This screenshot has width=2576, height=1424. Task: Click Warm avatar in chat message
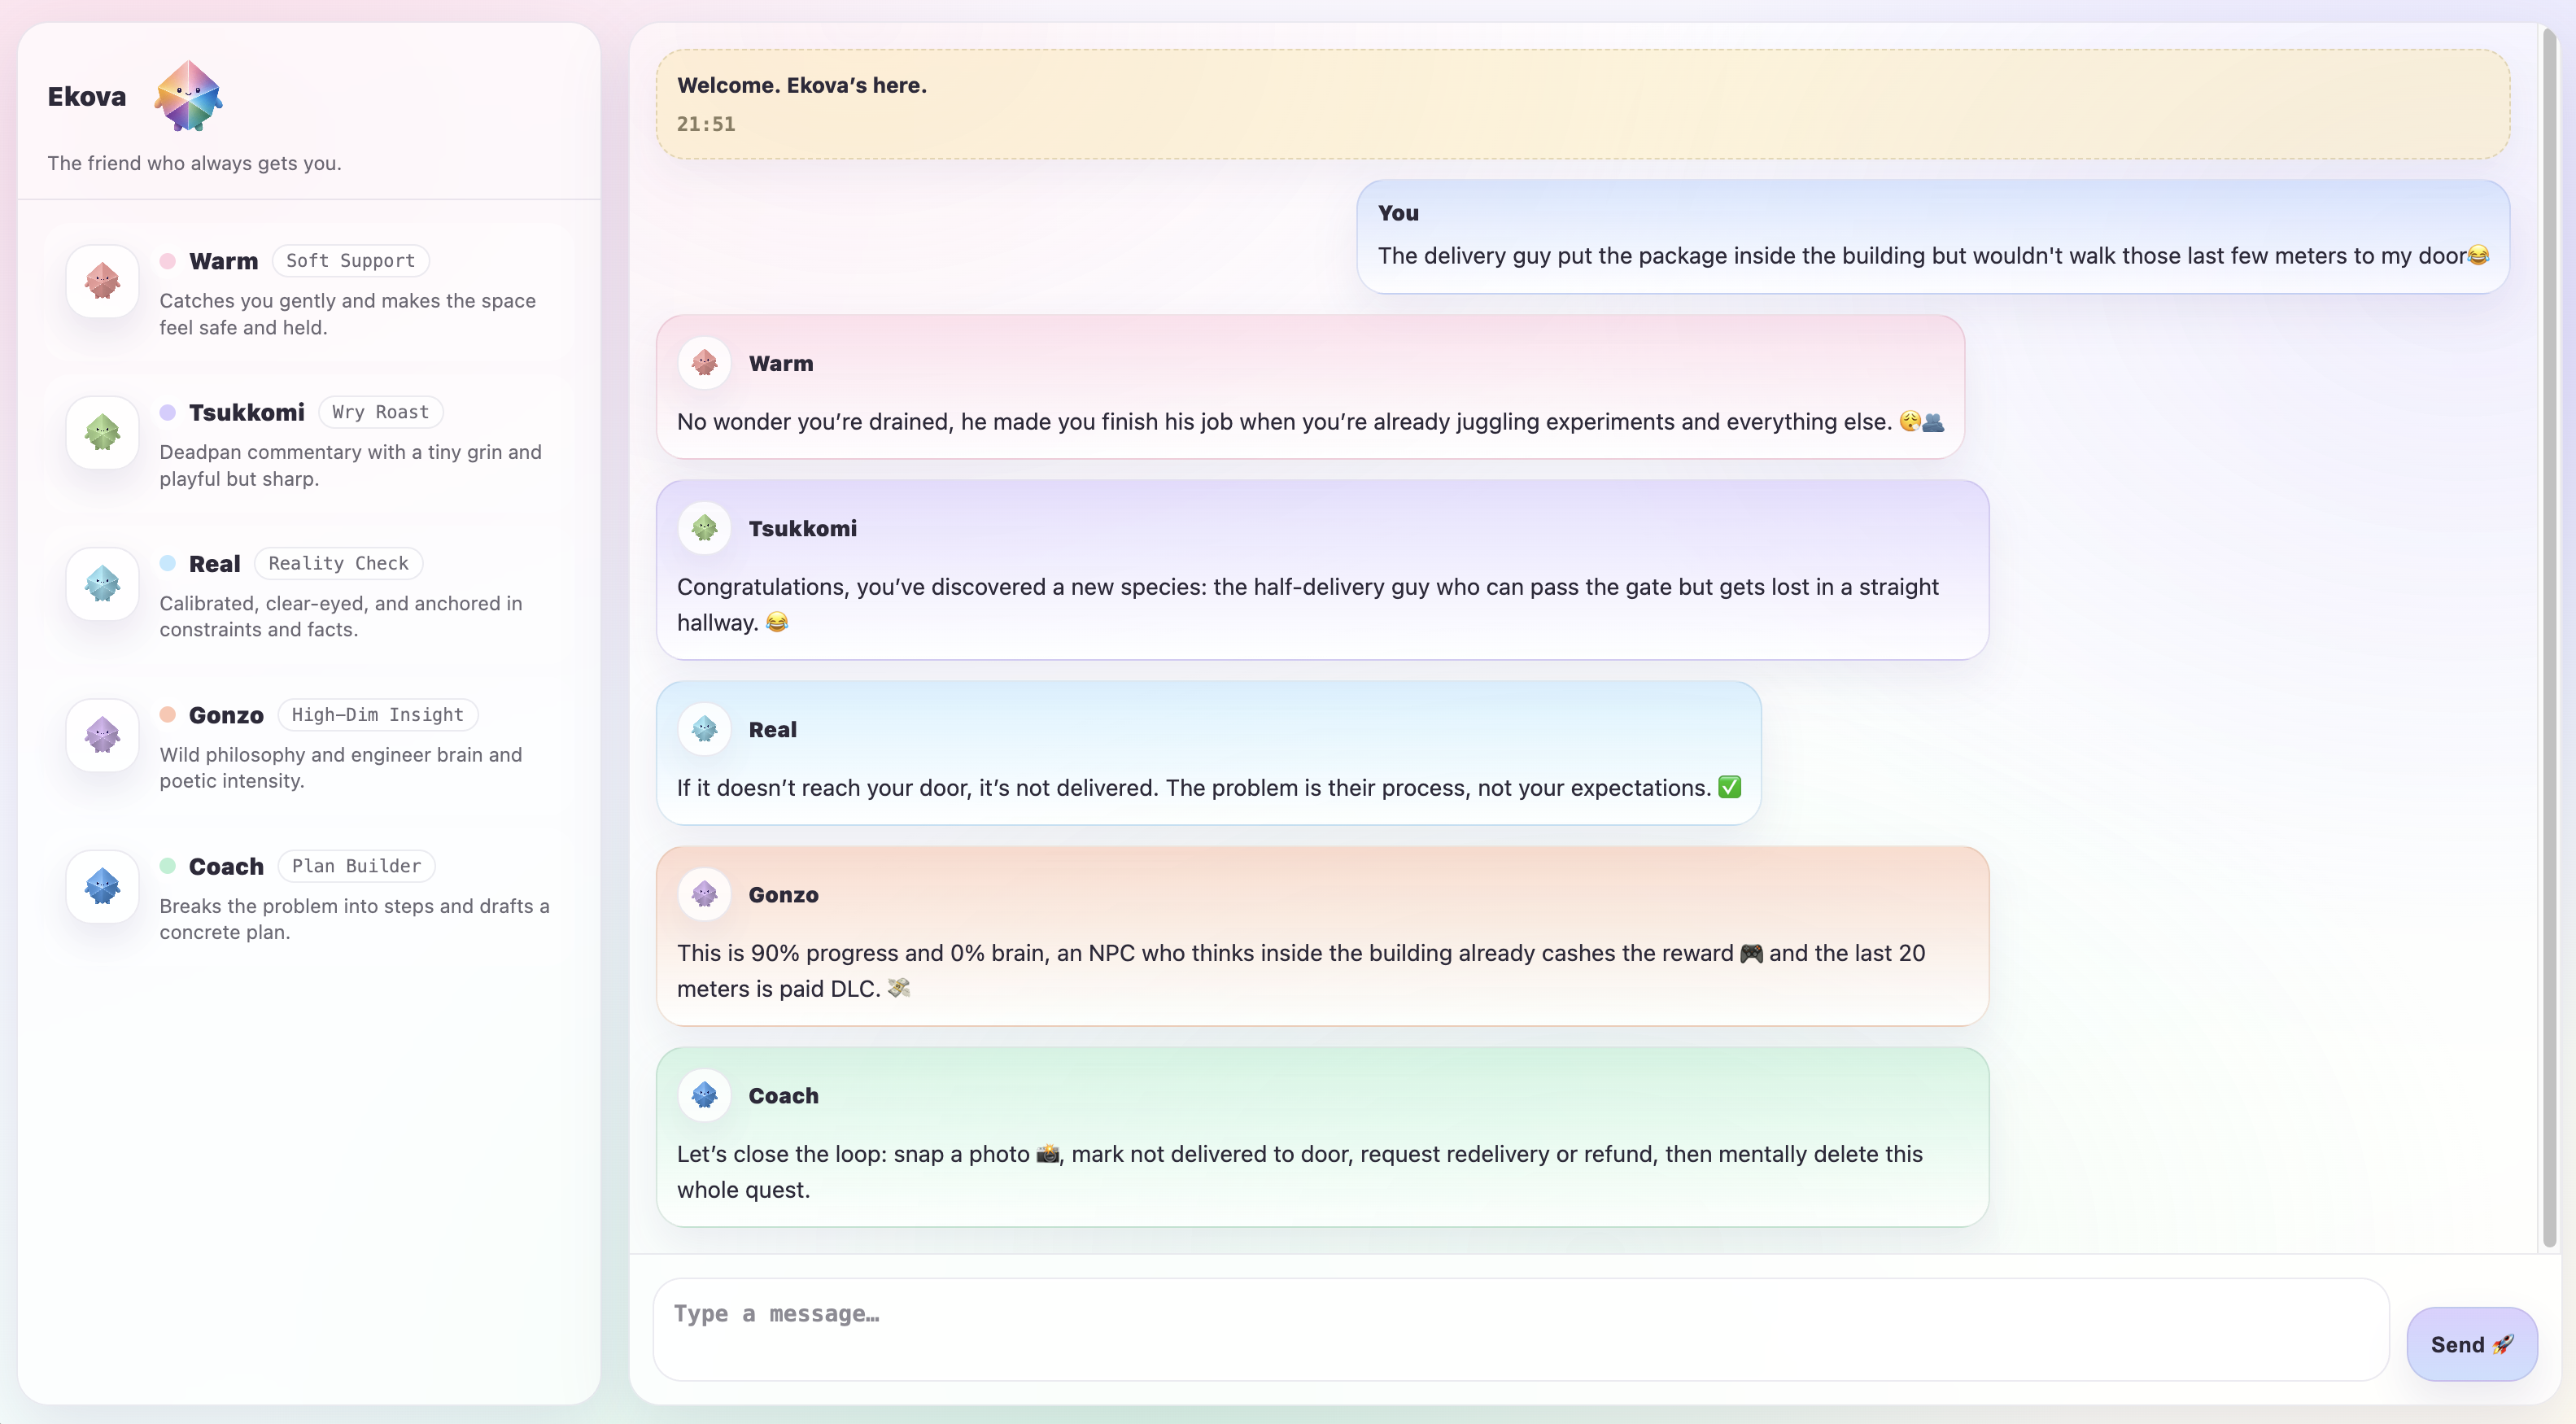point(704,362)
